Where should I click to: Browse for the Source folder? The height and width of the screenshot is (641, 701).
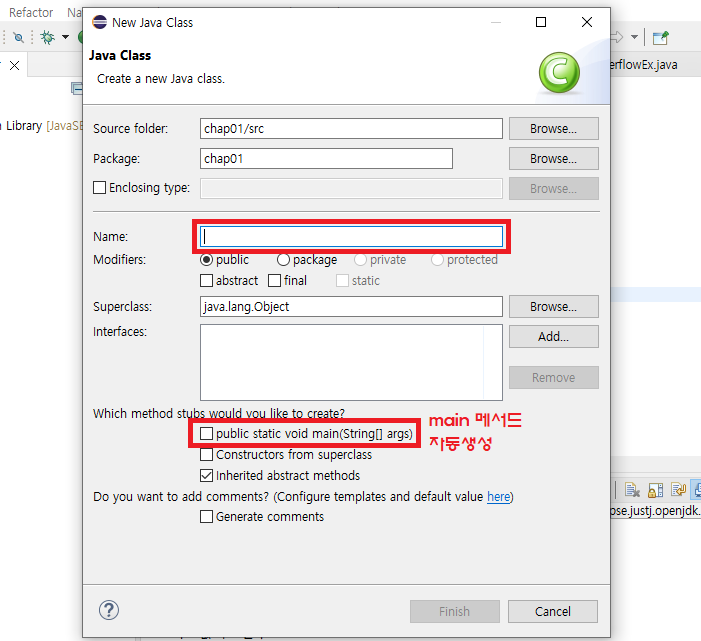point(553,129)
